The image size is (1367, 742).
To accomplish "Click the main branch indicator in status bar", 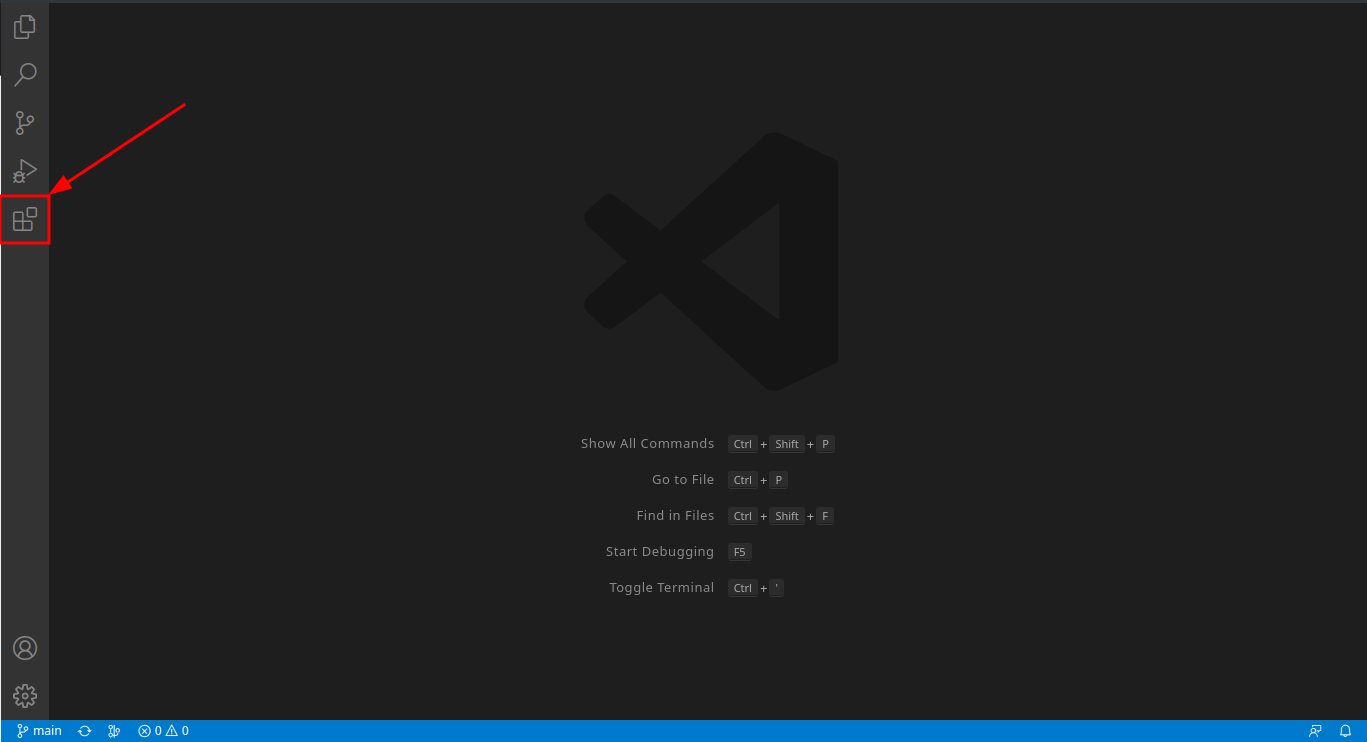I will [39, 731].
